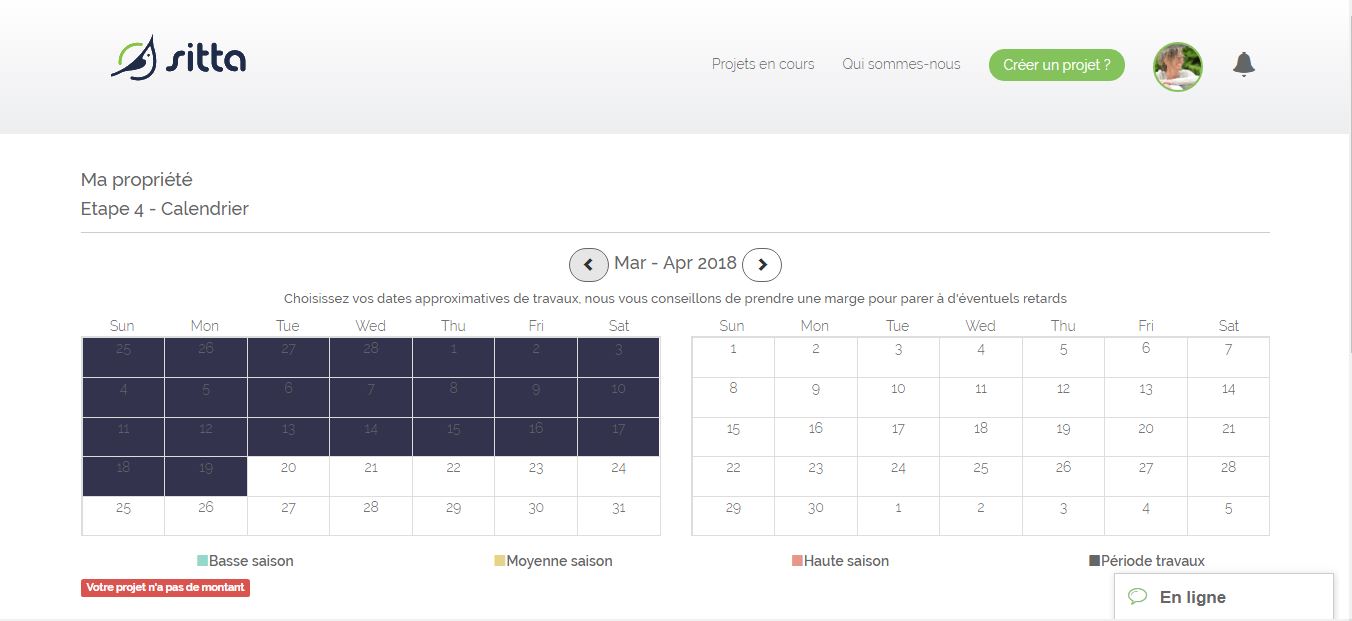Select April 7 in the right calendar

click(x=1229, y=357)
